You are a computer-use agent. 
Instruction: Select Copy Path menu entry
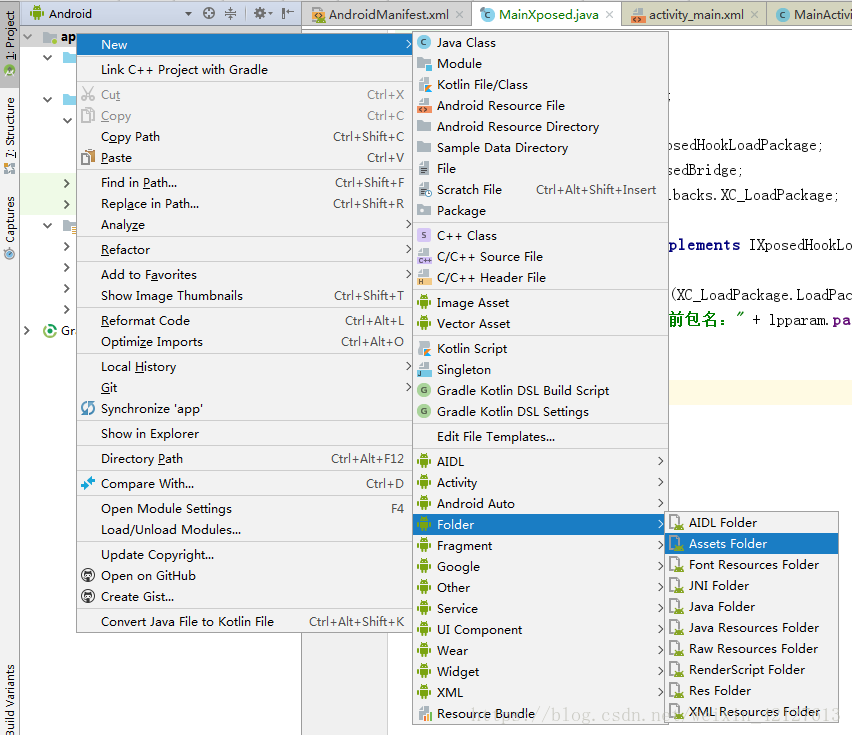[244, 136]
